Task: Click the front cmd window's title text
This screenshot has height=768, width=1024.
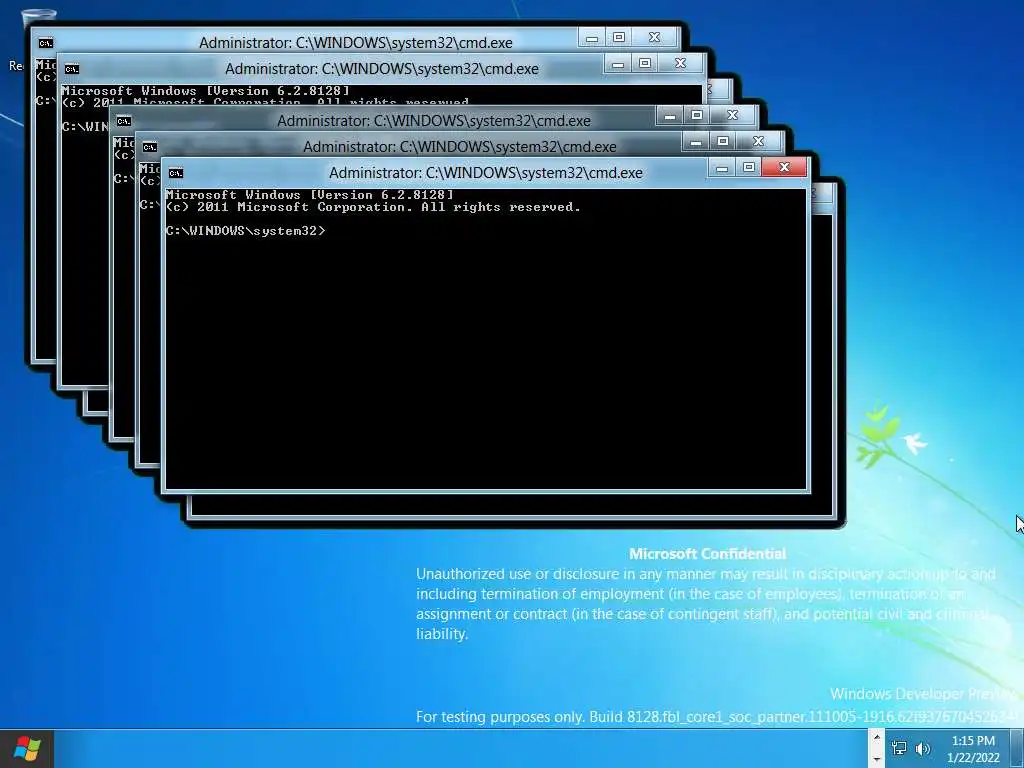Action: click(485, 173)
